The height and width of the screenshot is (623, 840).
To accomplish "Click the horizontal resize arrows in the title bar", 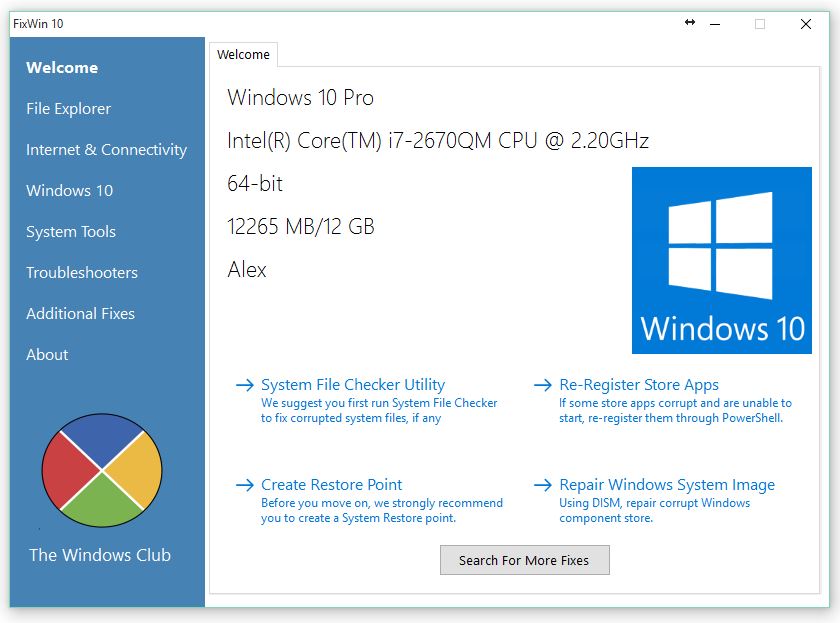I will 689,22.
